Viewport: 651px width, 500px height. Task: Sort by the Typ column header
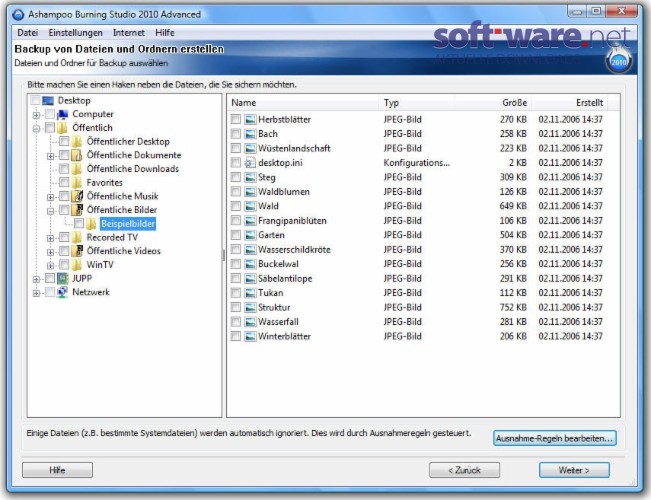(417, 103)
